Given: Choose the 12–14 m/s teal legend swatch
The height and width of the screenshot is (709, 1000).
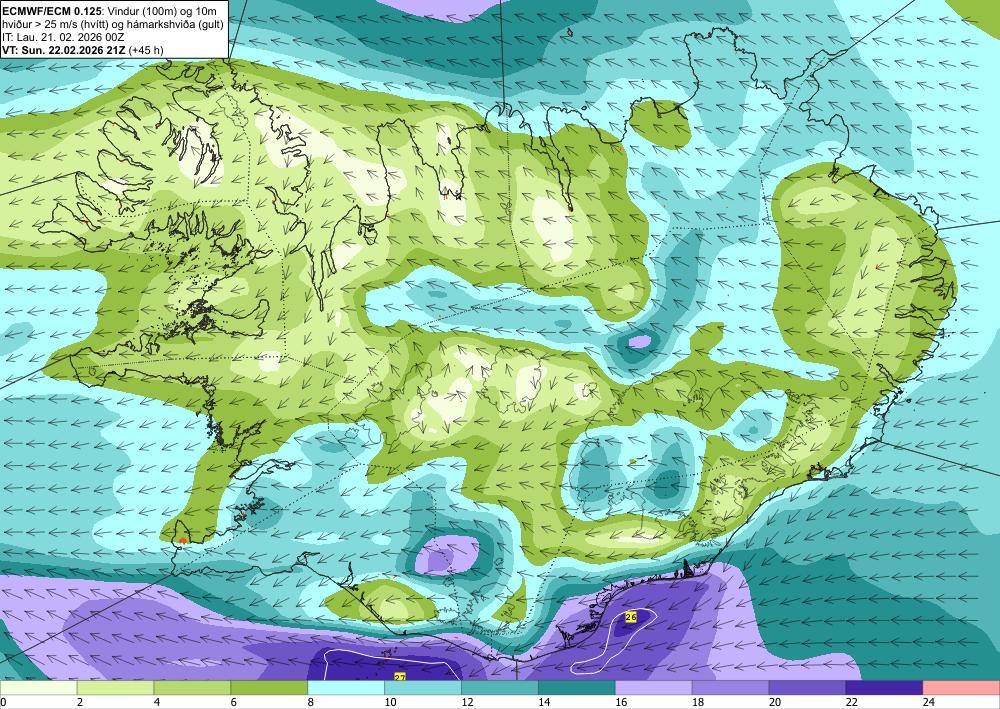Looking at the screenshot, I should tap(500, 688).
